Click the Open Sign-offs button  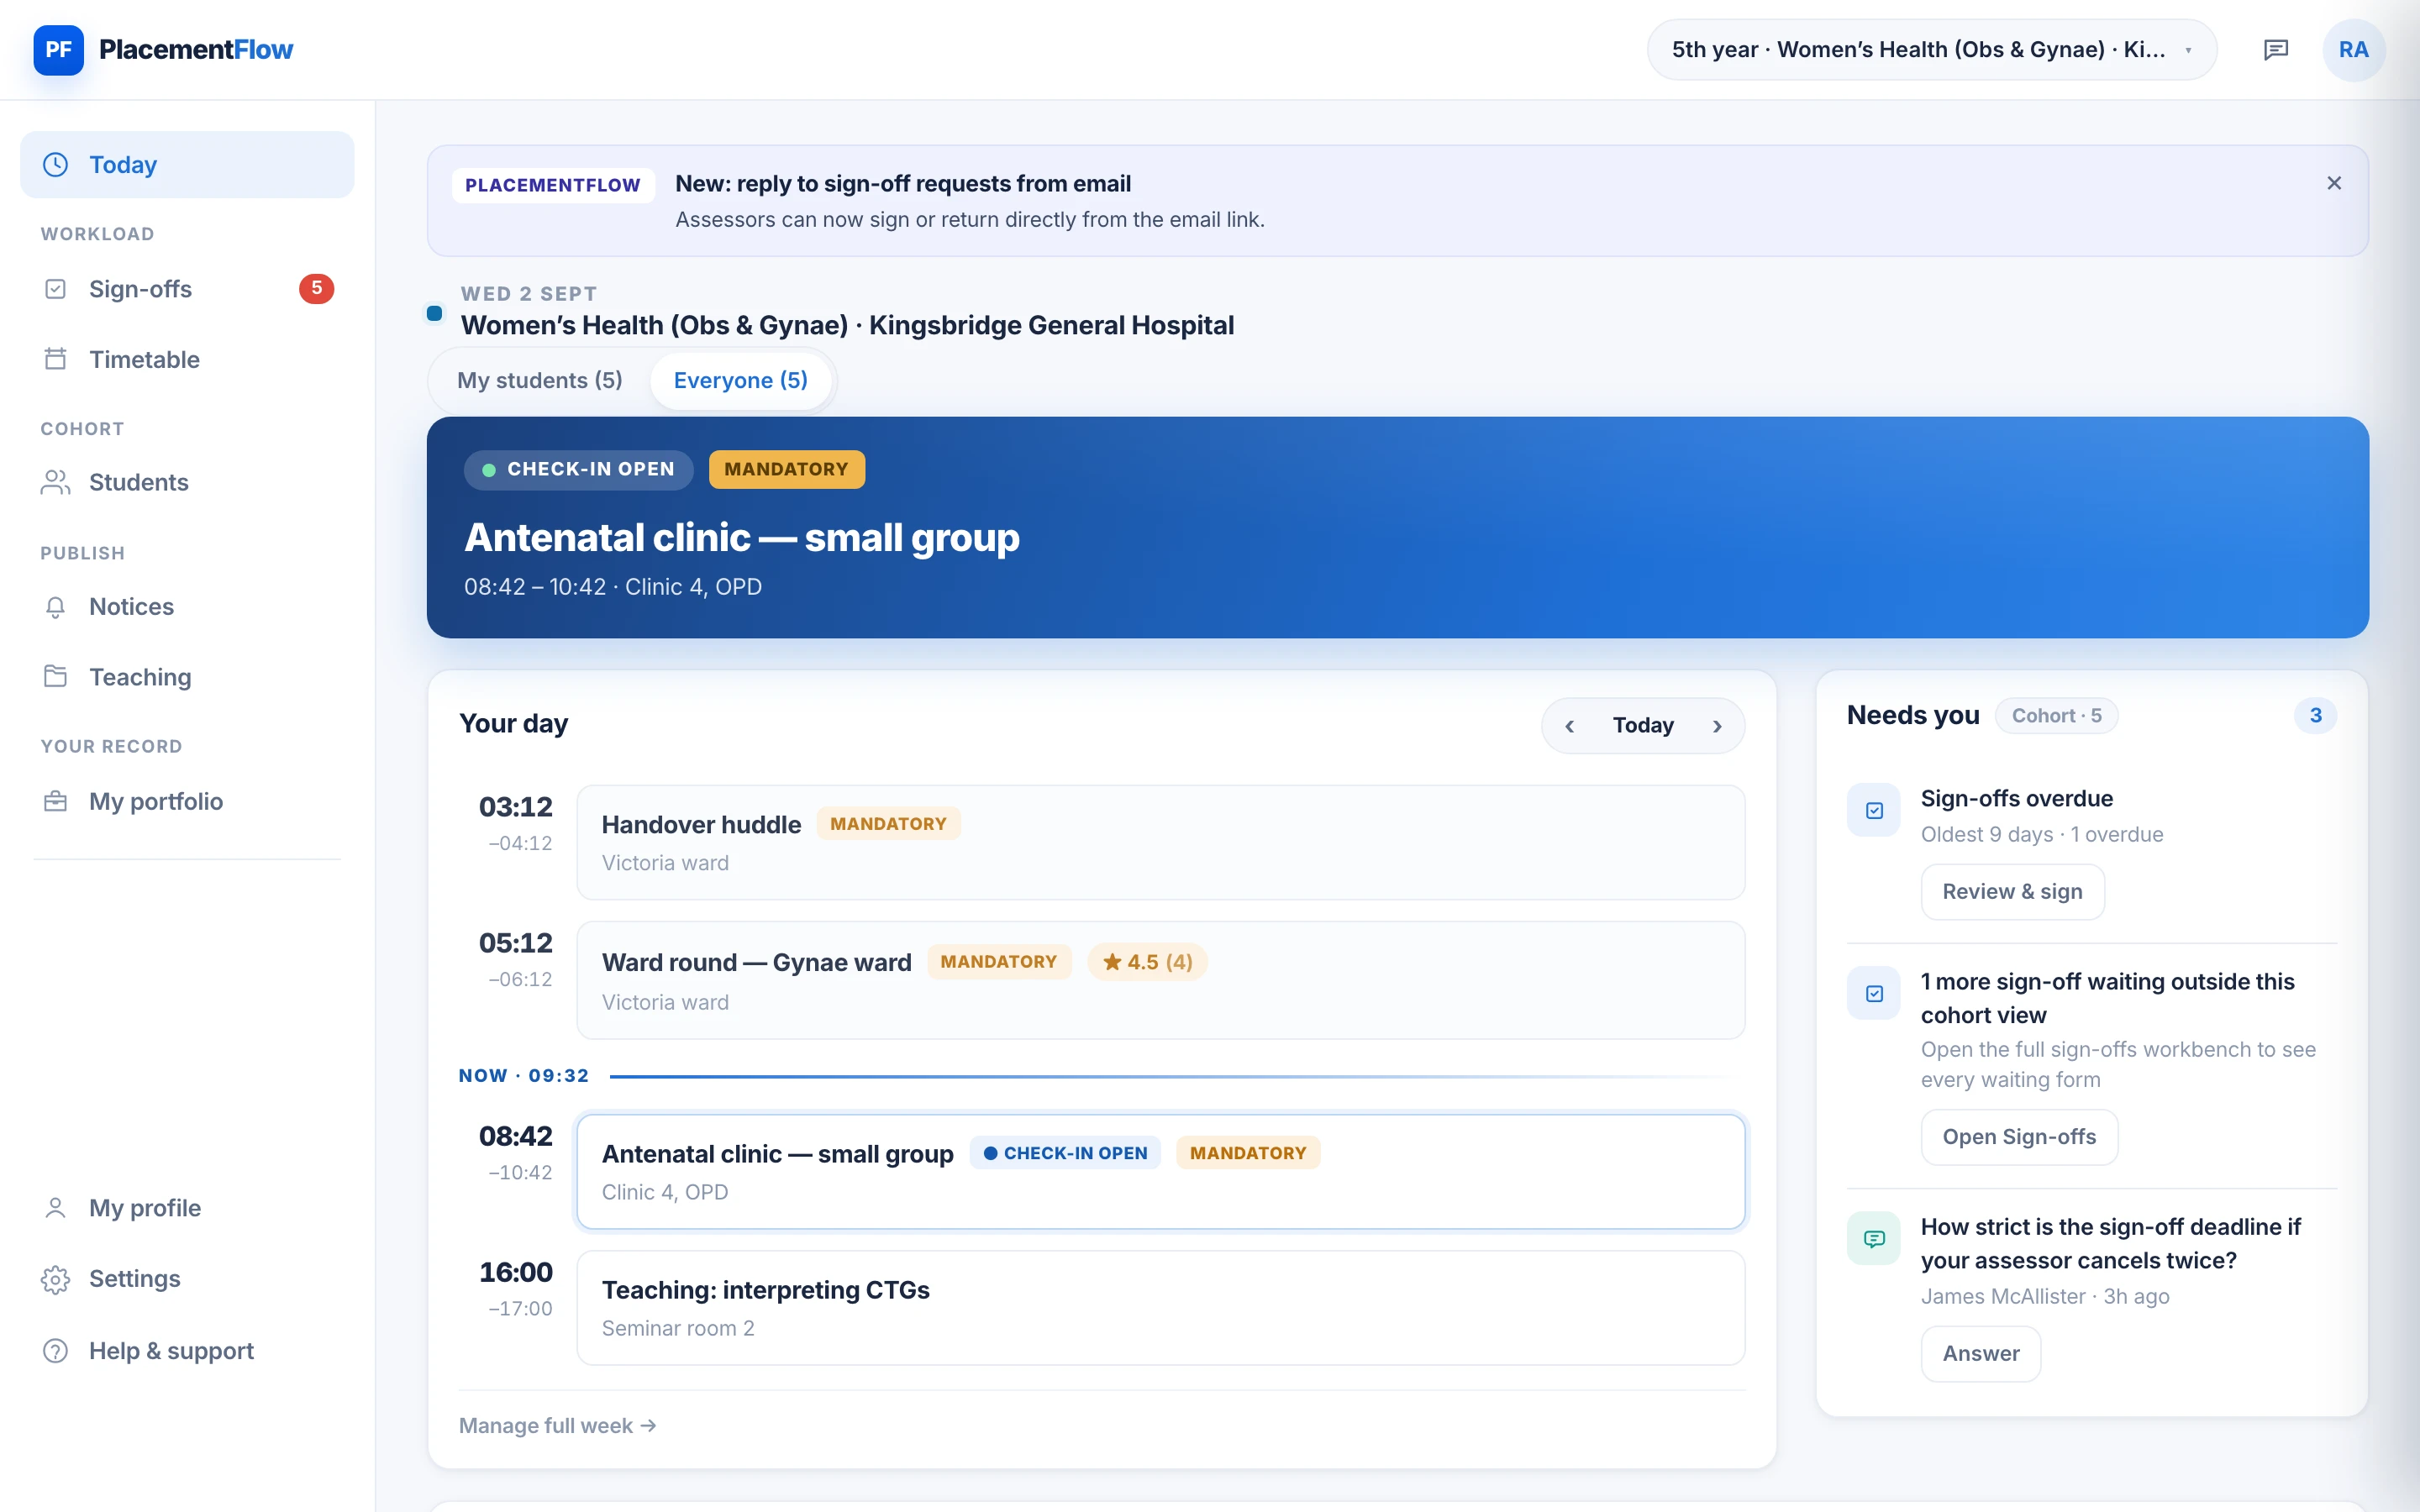[2019, 1137]
